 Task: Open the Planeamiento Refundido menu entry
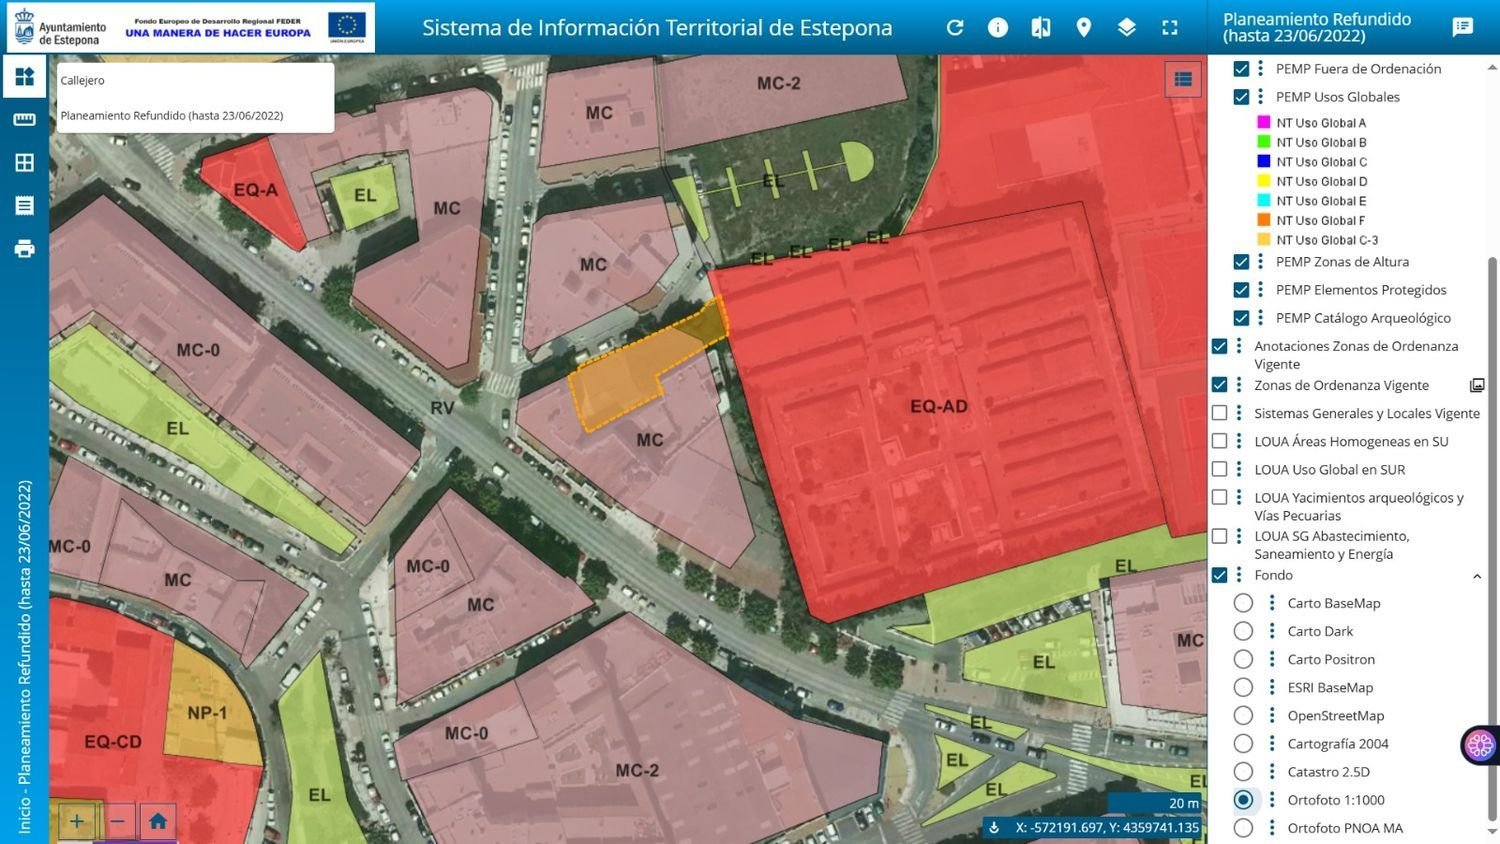[171, 115]
